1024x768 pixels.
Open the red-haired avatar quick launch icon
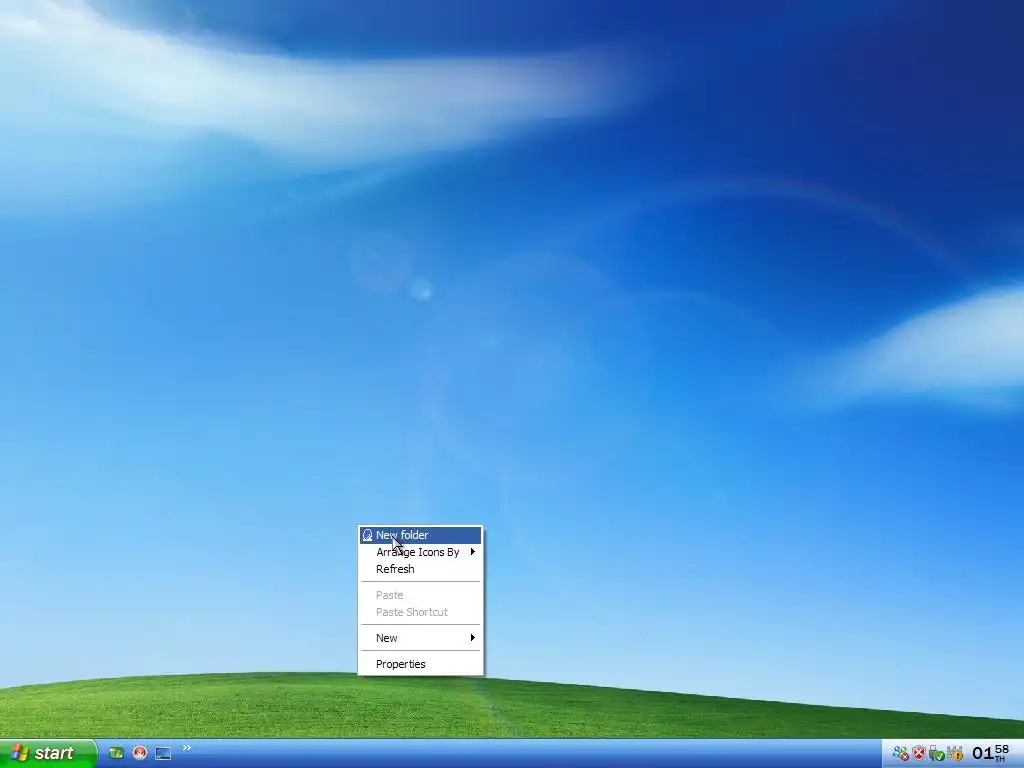click(140, 753)
